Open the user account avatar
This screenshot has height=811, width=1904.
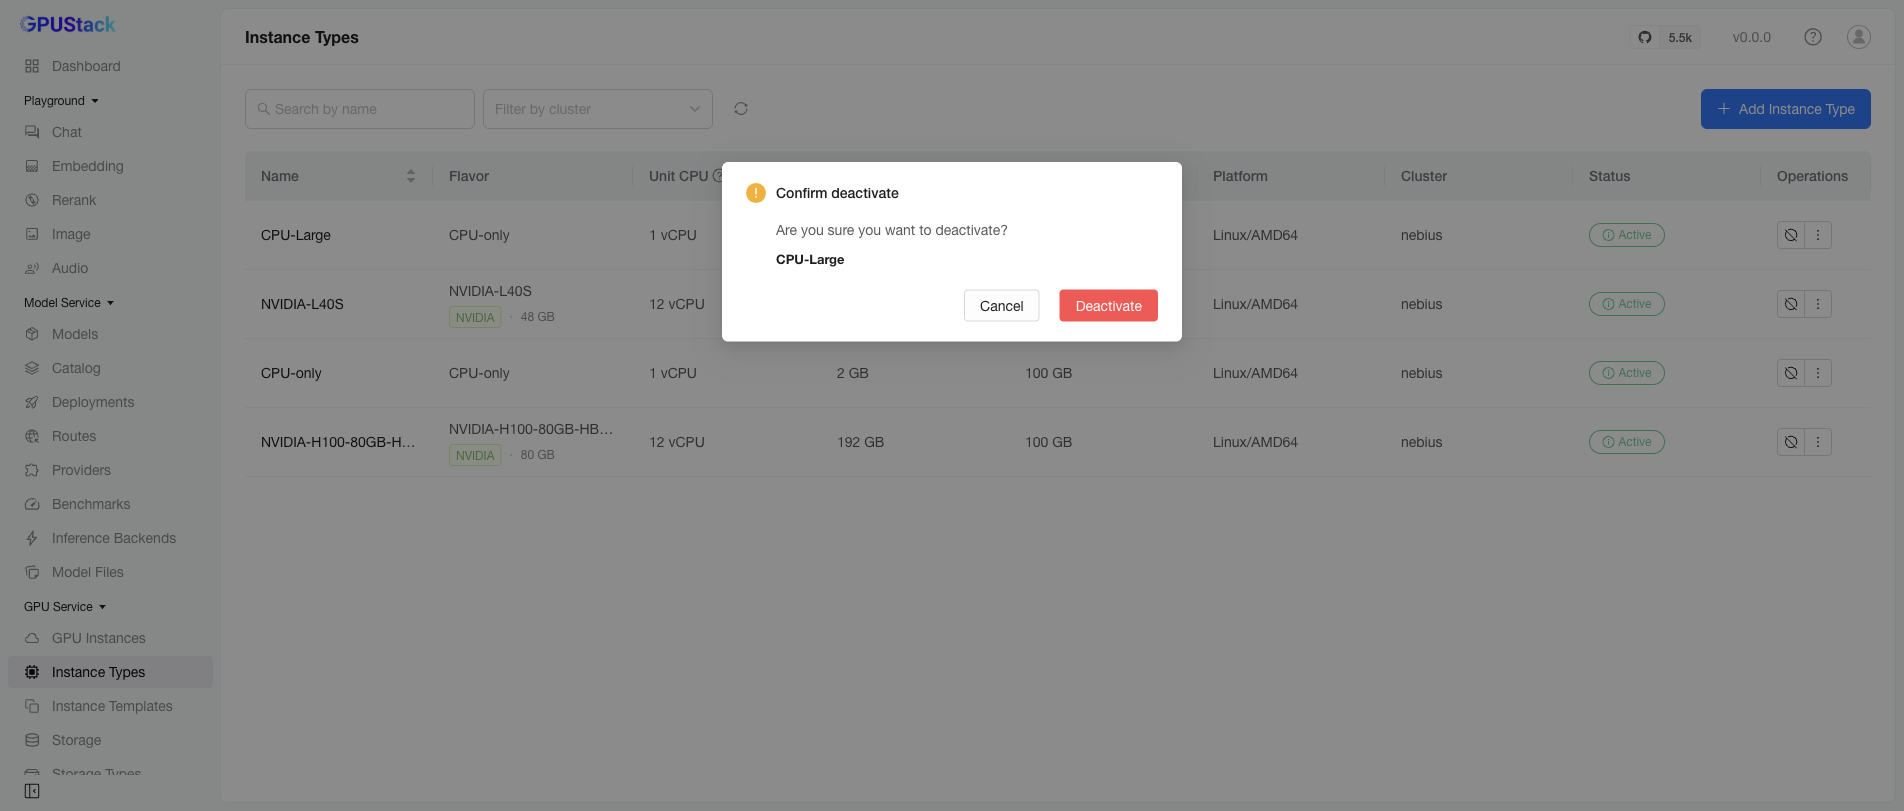[x=1859, y=37]
